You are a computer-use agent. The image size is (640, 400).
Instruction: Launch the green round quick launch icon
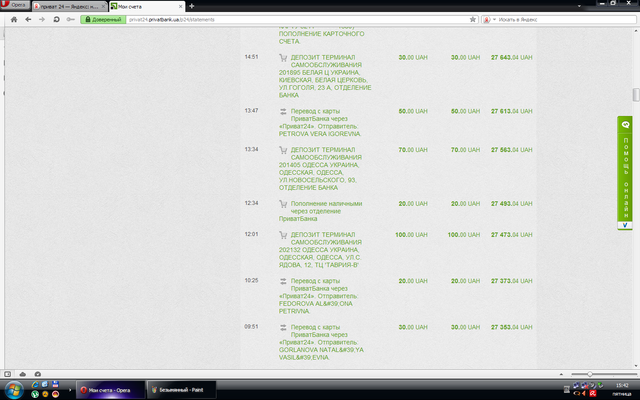point(35,394)
